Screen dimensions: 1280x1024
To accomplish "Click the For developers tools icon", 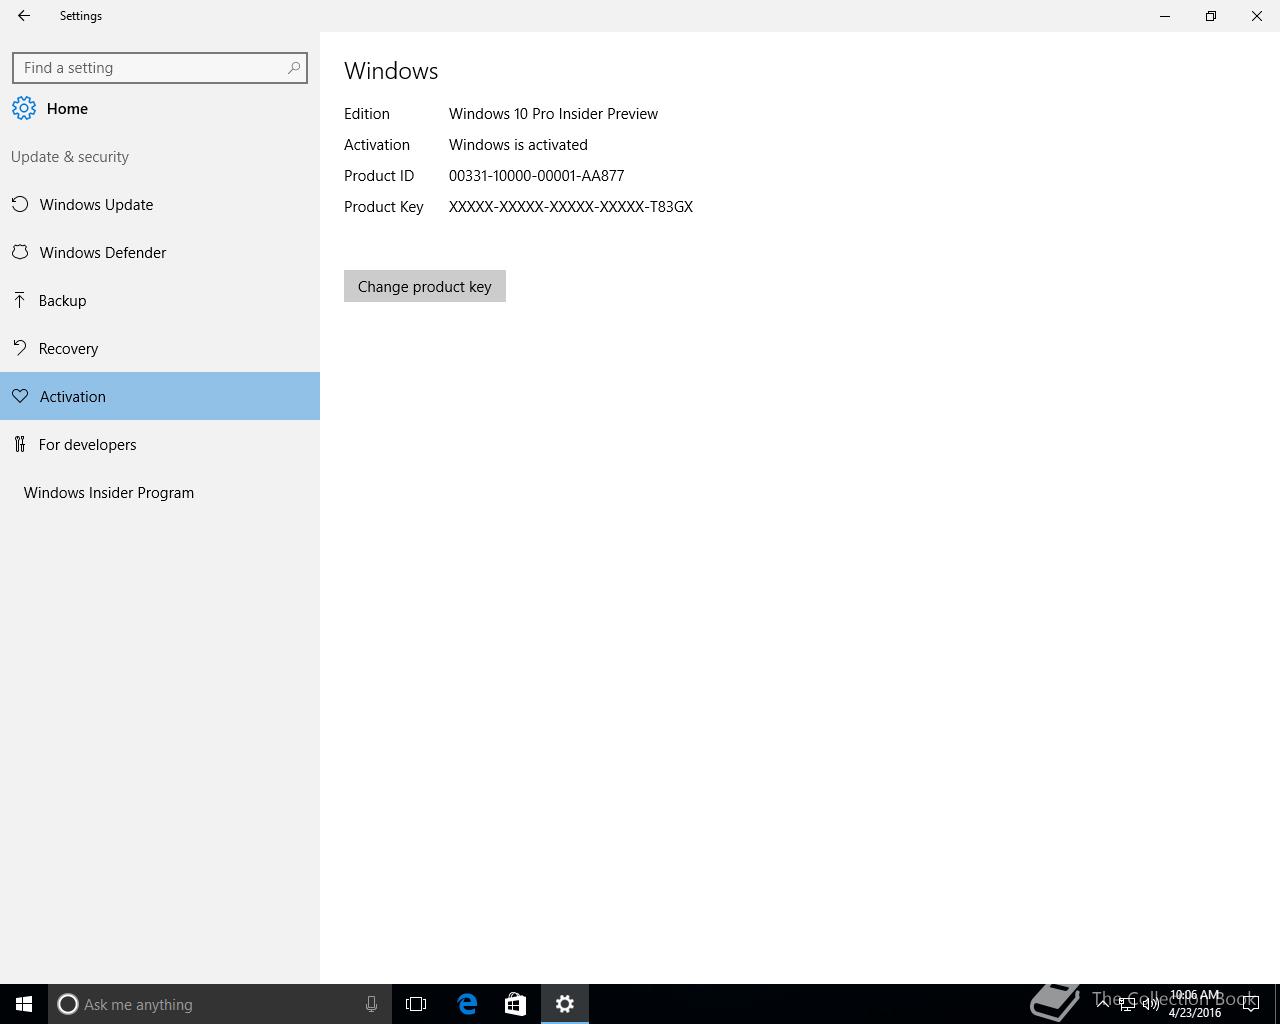I will click(x=20, y=444).
